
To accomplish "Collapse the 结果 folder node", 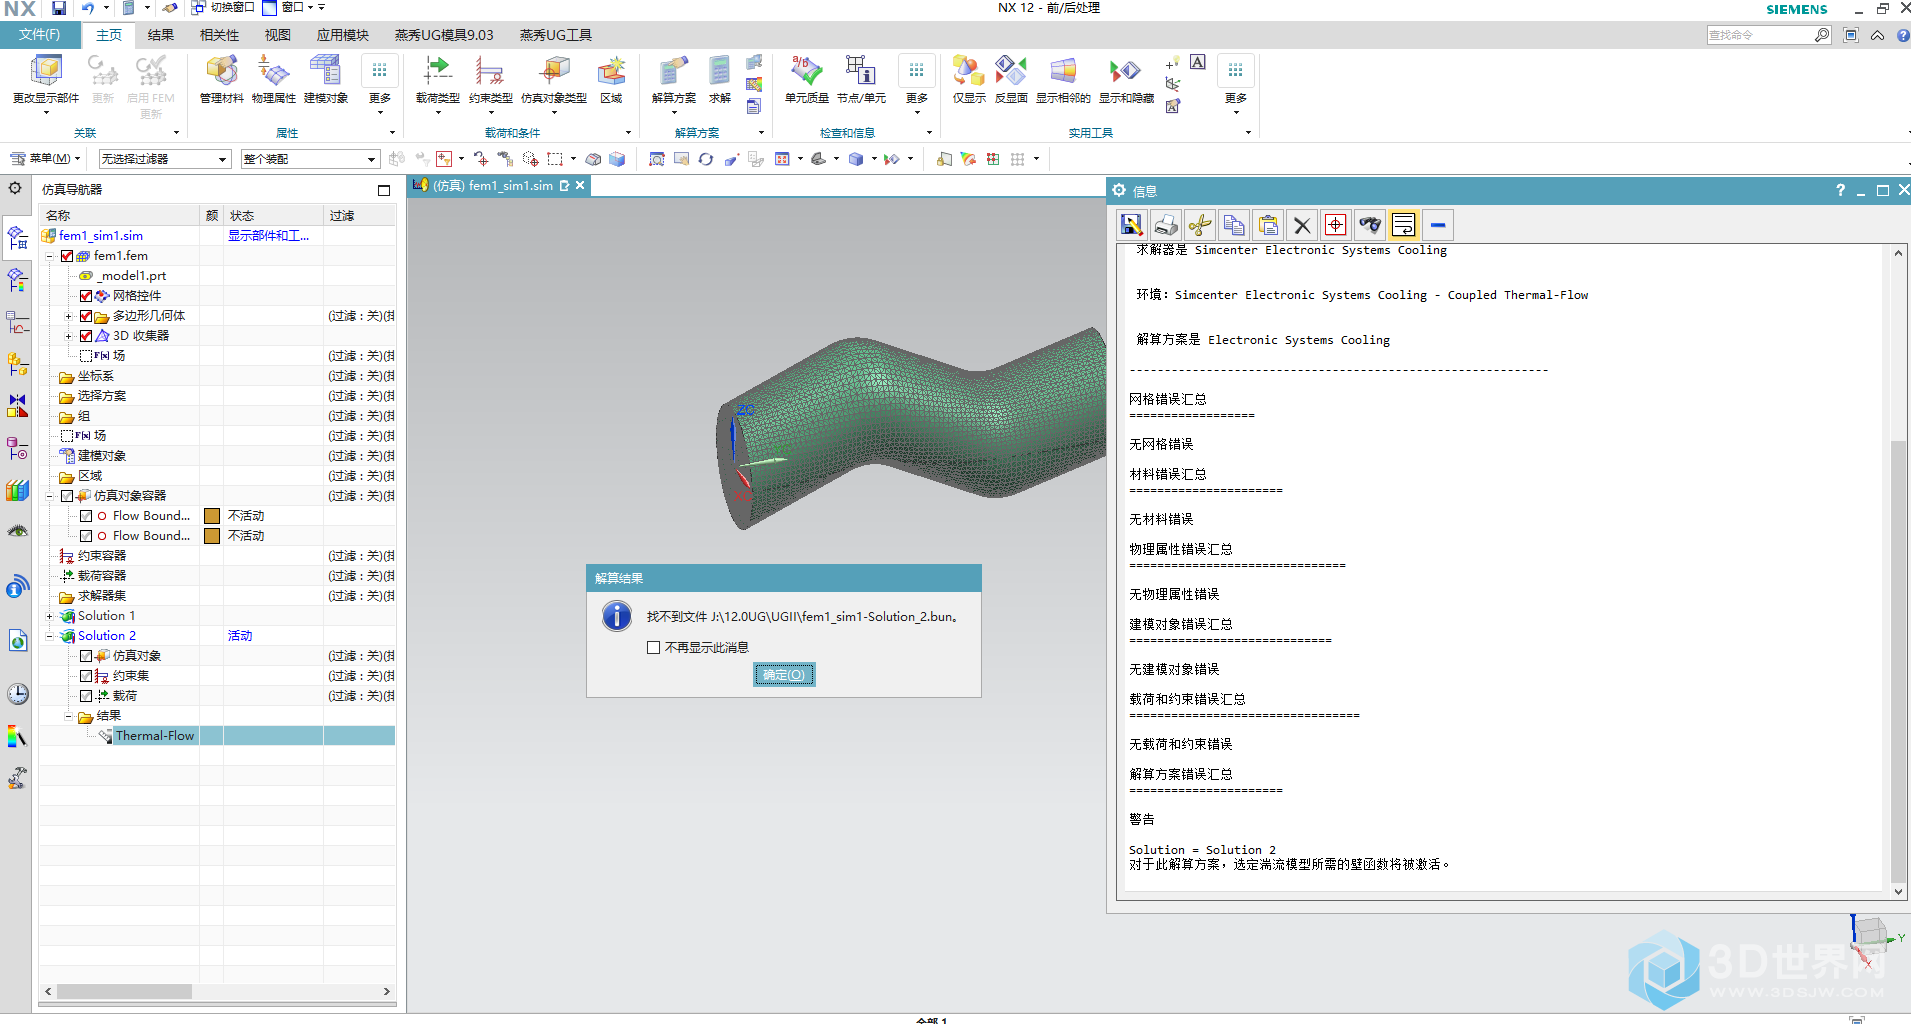I will click(x=69, y=716).
